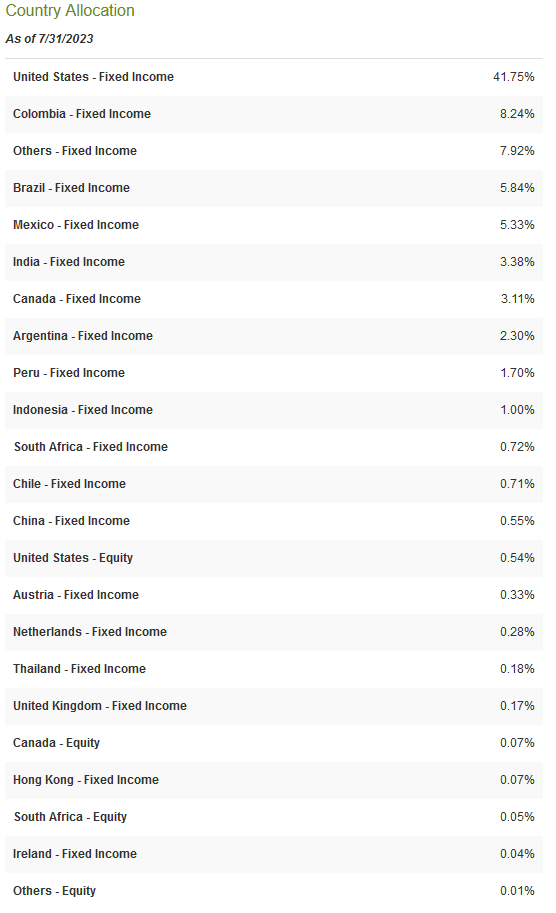
Task: Select the Indonesia - Fixed Income entry
Action: (274, 410)
